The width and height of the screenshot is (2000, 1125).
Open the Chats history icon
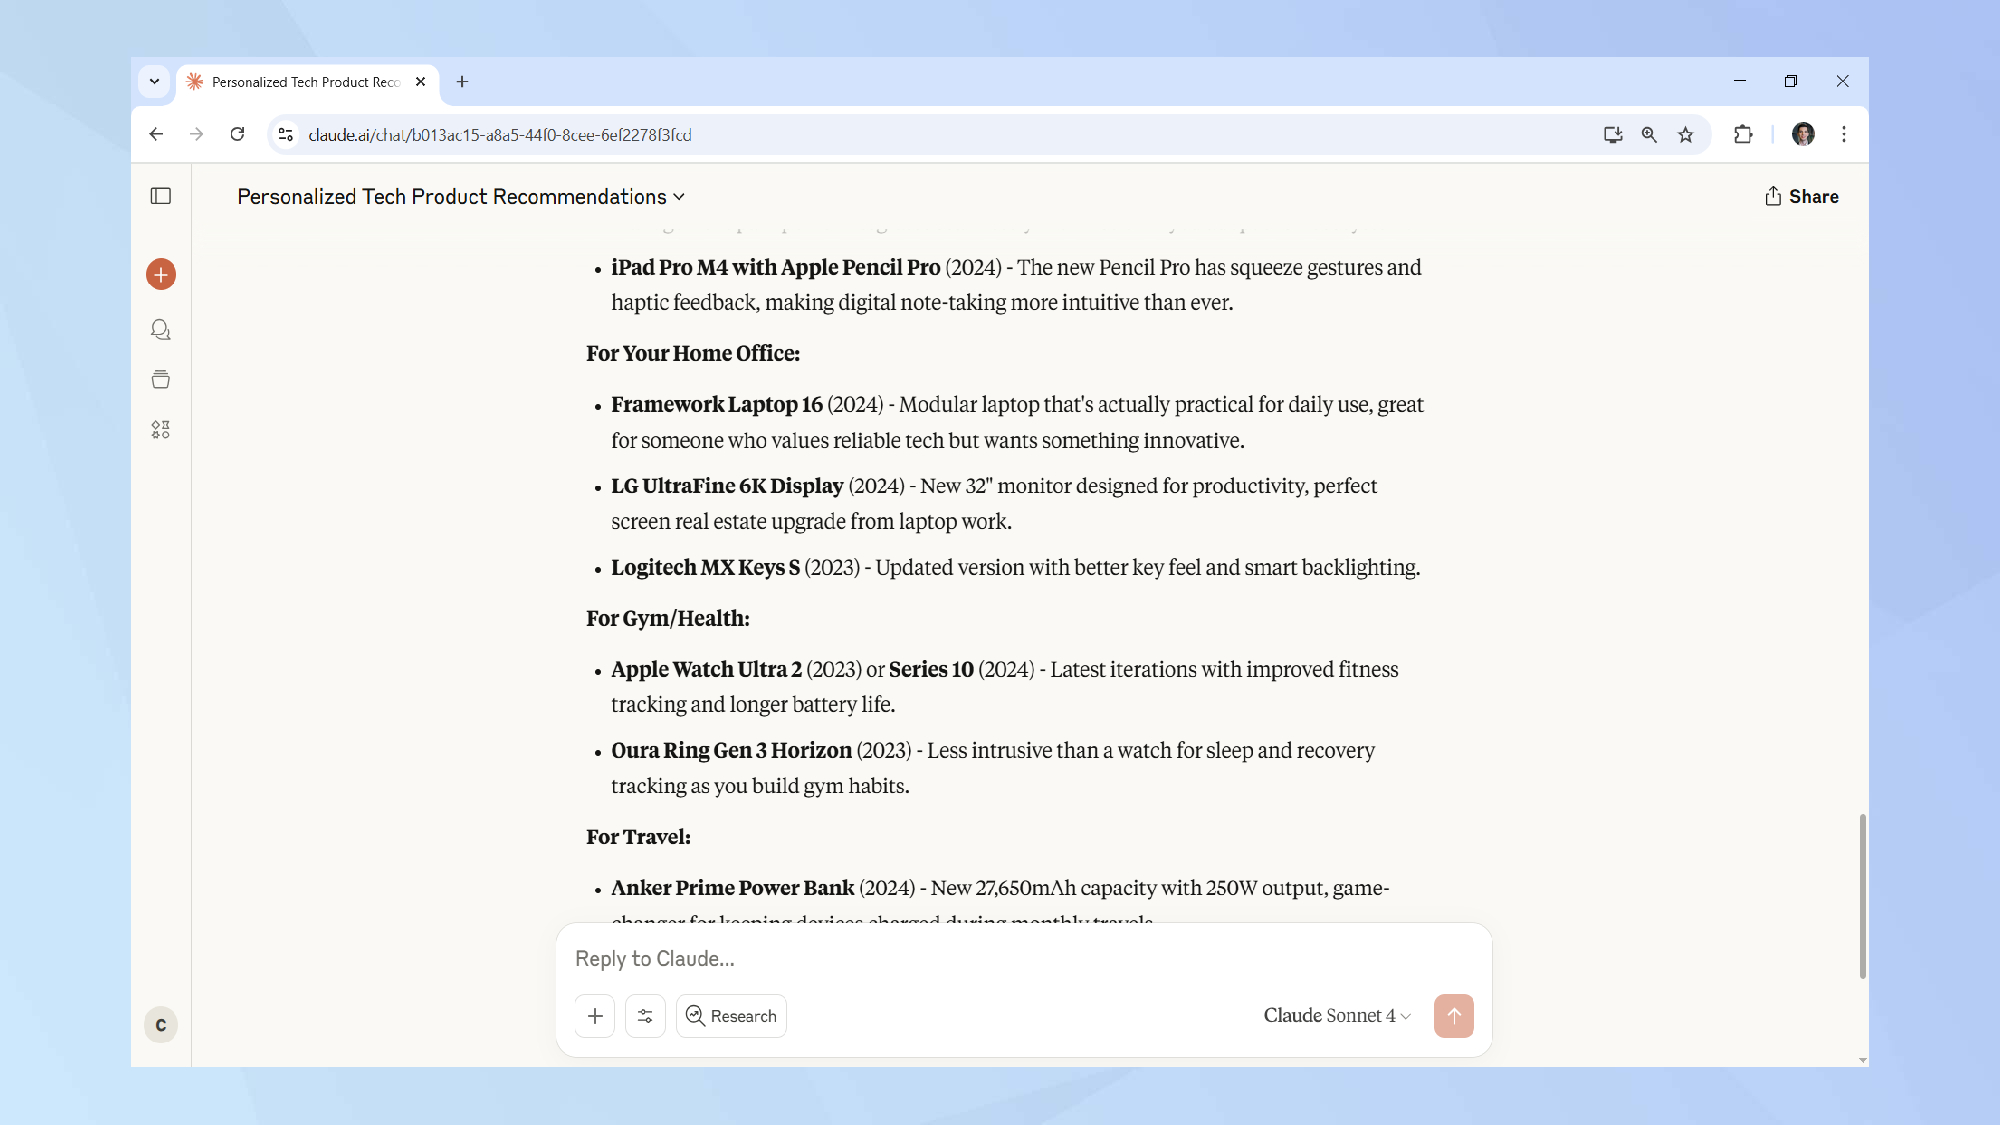[161, 329]
